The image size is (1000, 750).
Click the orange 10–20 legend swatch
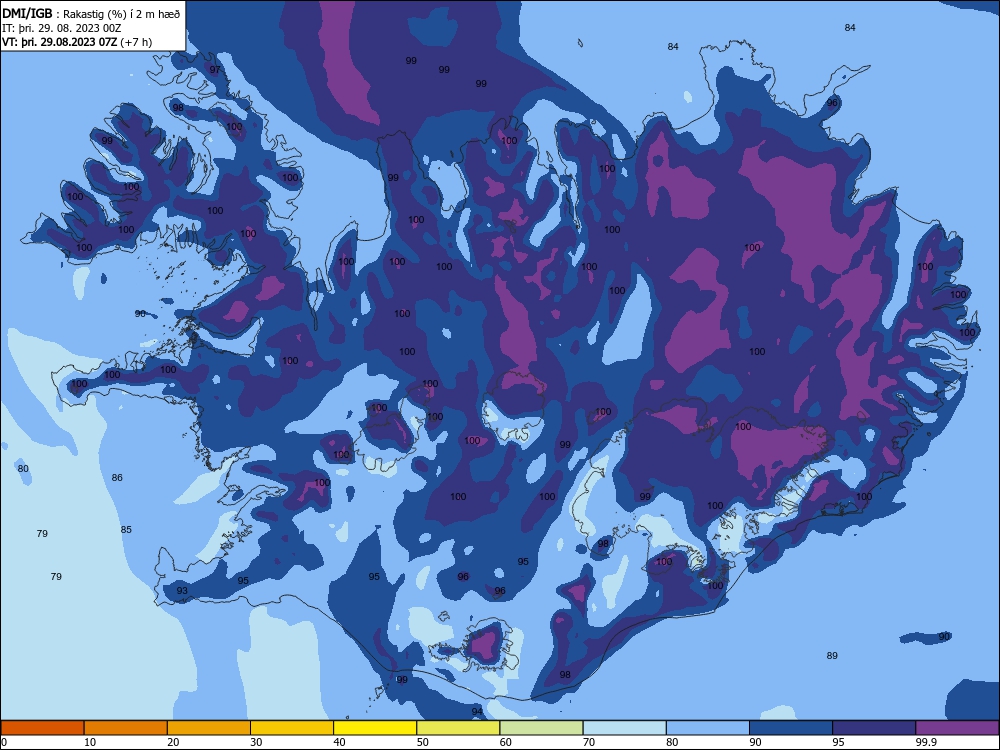(x=126, y=728)
